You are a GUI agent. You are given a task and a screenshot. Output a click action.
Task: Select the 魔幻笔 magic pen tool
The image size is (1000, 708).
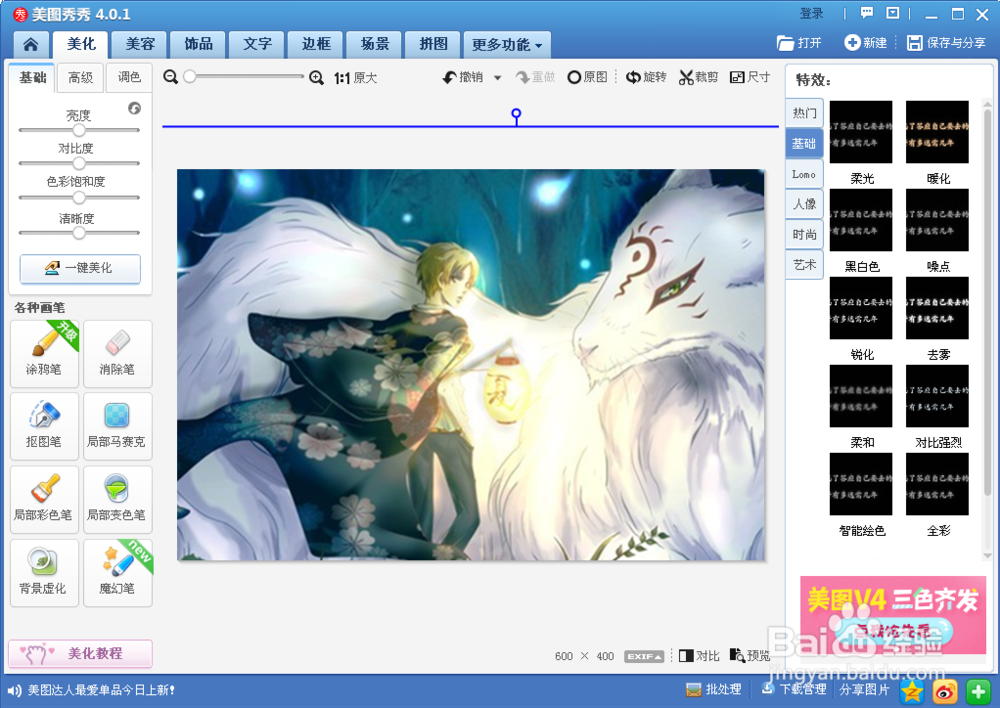click(117, 573)
